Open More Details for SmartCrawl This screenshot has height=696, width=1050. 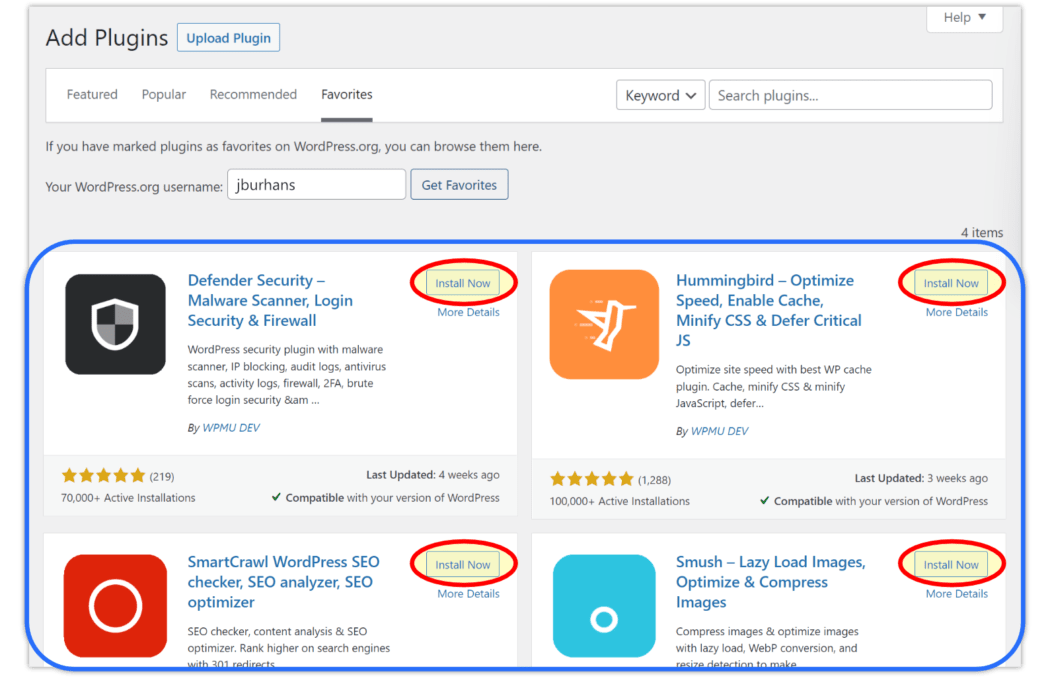click(468, 594)
